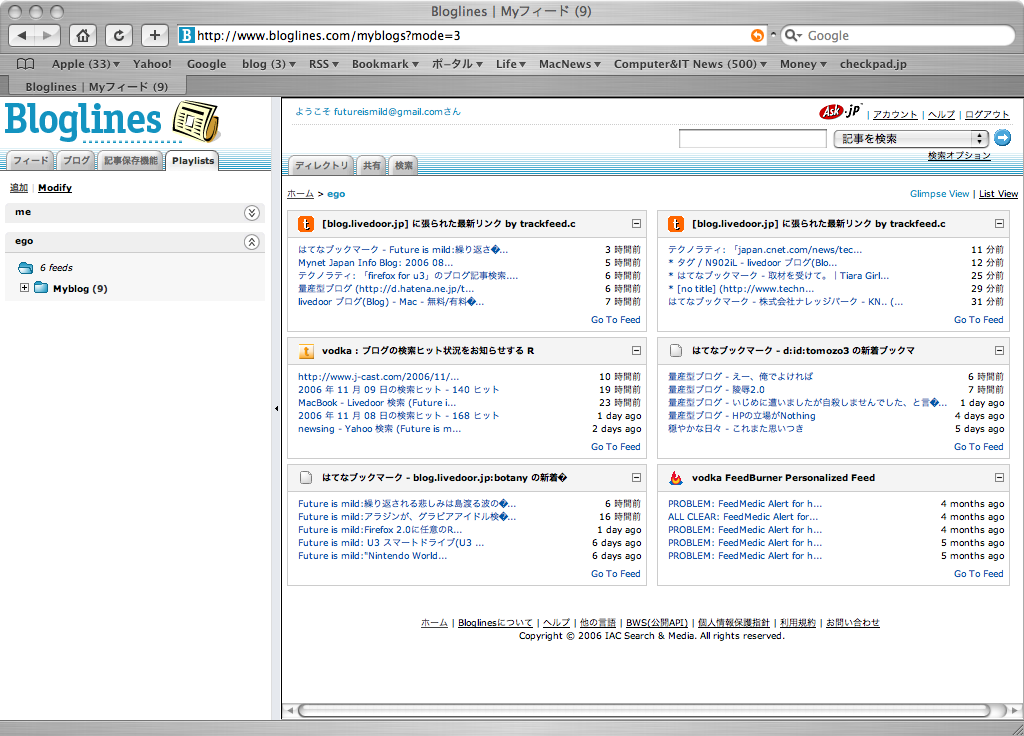
Task: Open the blog (3) bookmarks dropdown
Action: pos(268,64)
